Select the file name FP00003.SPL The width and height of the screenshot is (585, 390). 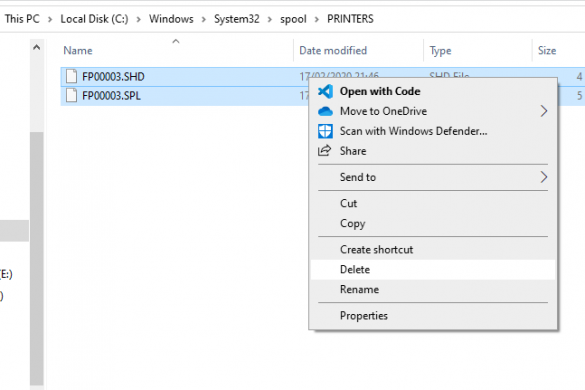pyautogui.click(x=111, y=96)
